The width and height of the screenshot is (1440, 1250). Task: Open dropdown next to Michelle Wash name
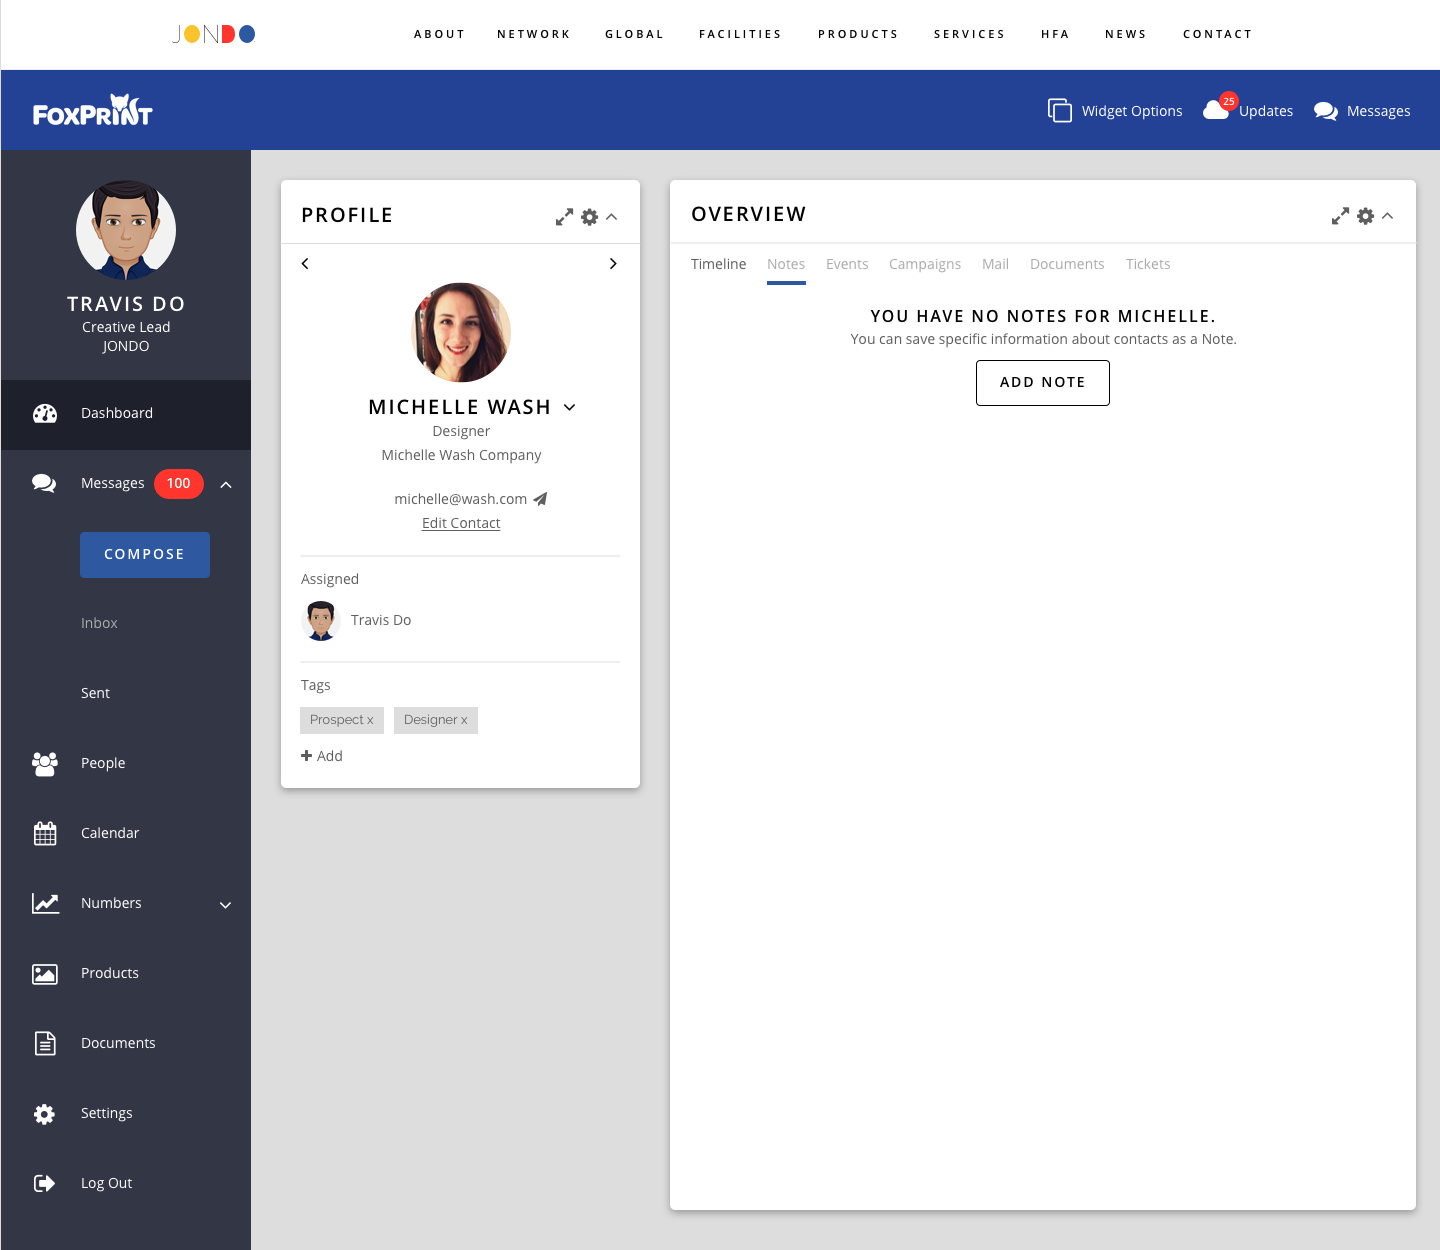coord(570,407)
